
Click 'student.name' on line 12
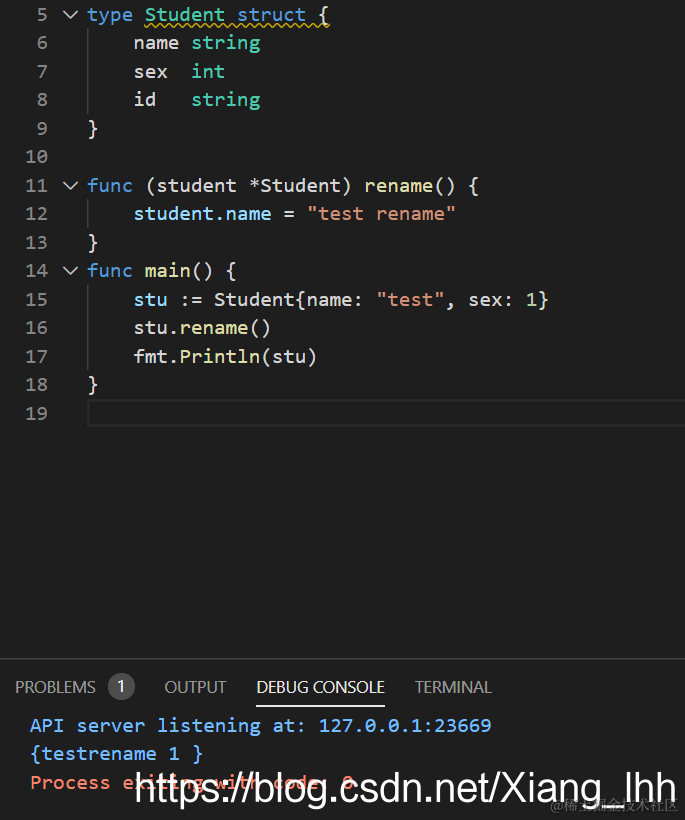[202, 214]
